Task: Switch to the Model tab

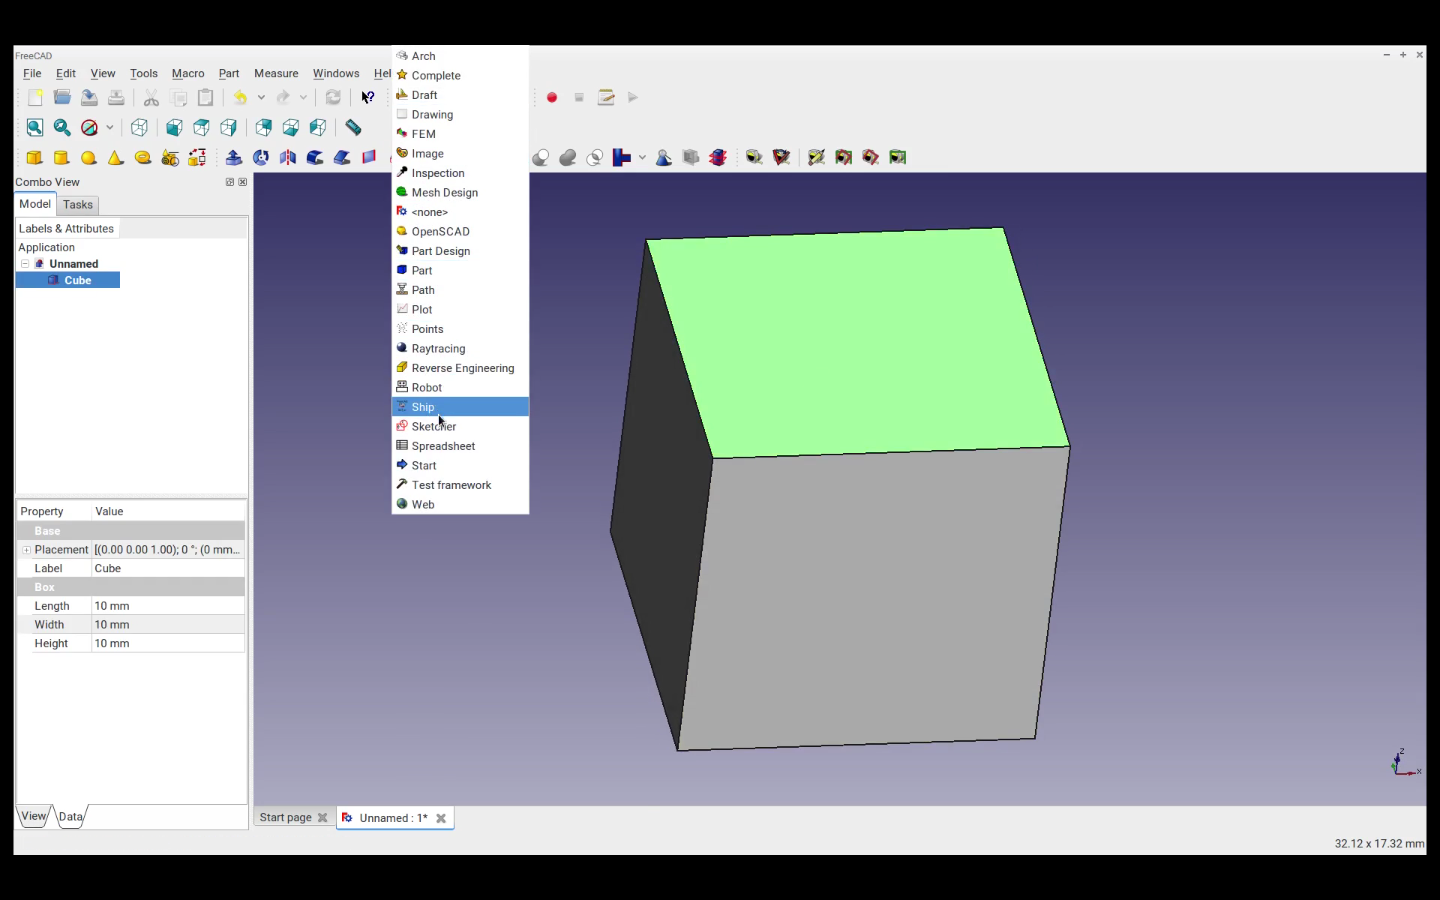Action: pyautogui.click(x=35, y=204)
